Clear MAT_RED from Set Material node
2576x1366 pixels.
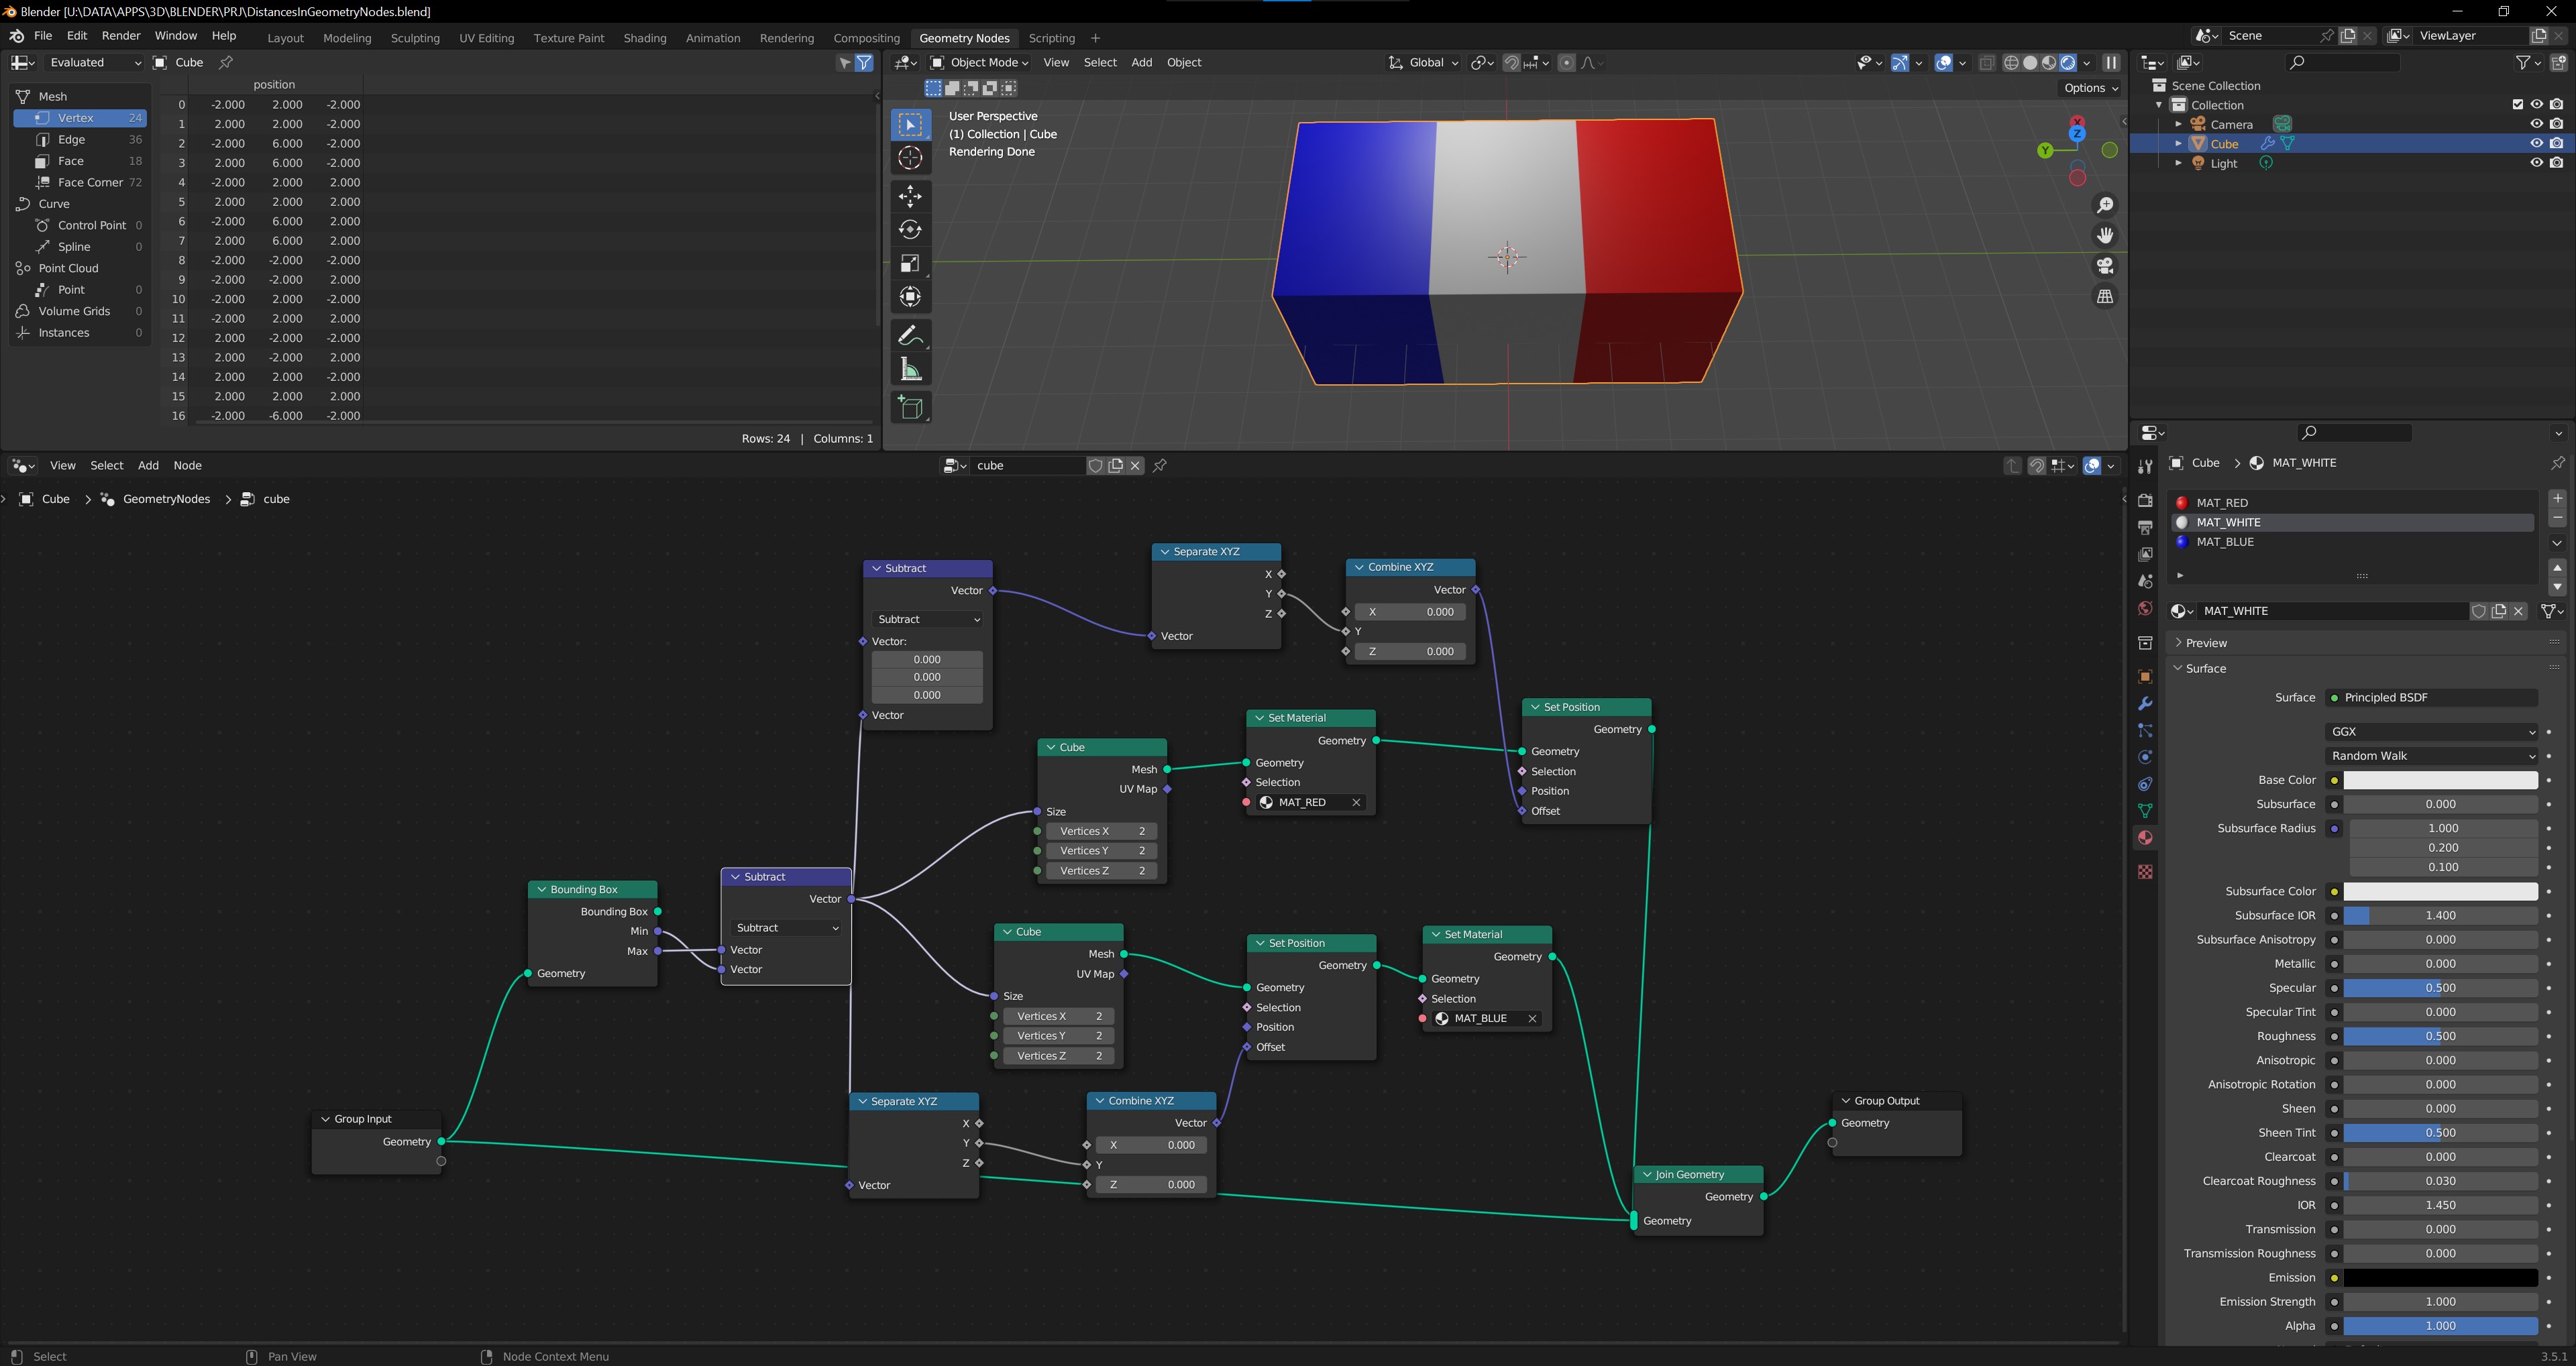click(1356, 803)
